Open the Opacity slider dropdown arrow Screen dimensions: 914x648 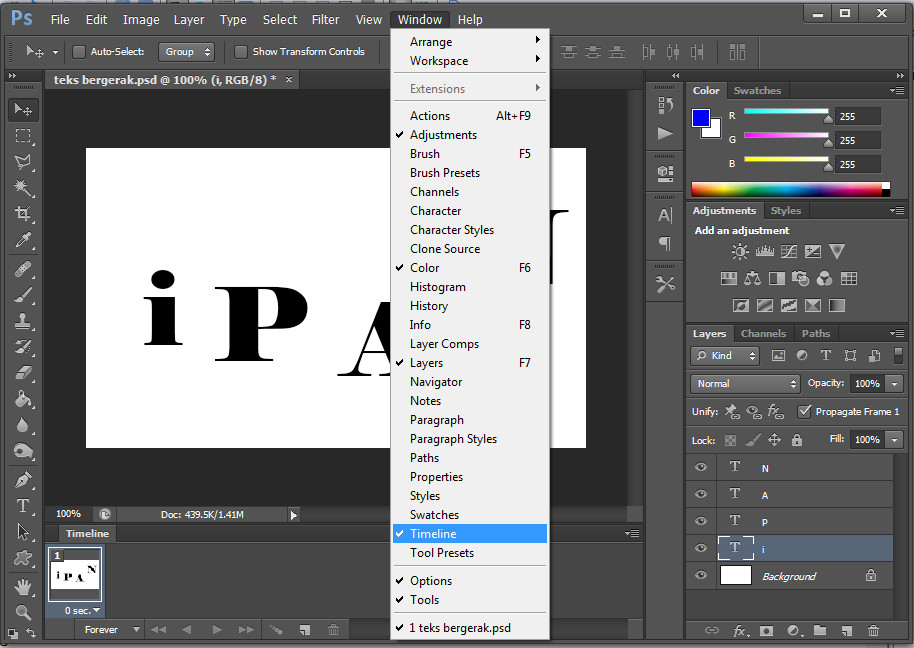pos(894,383)
